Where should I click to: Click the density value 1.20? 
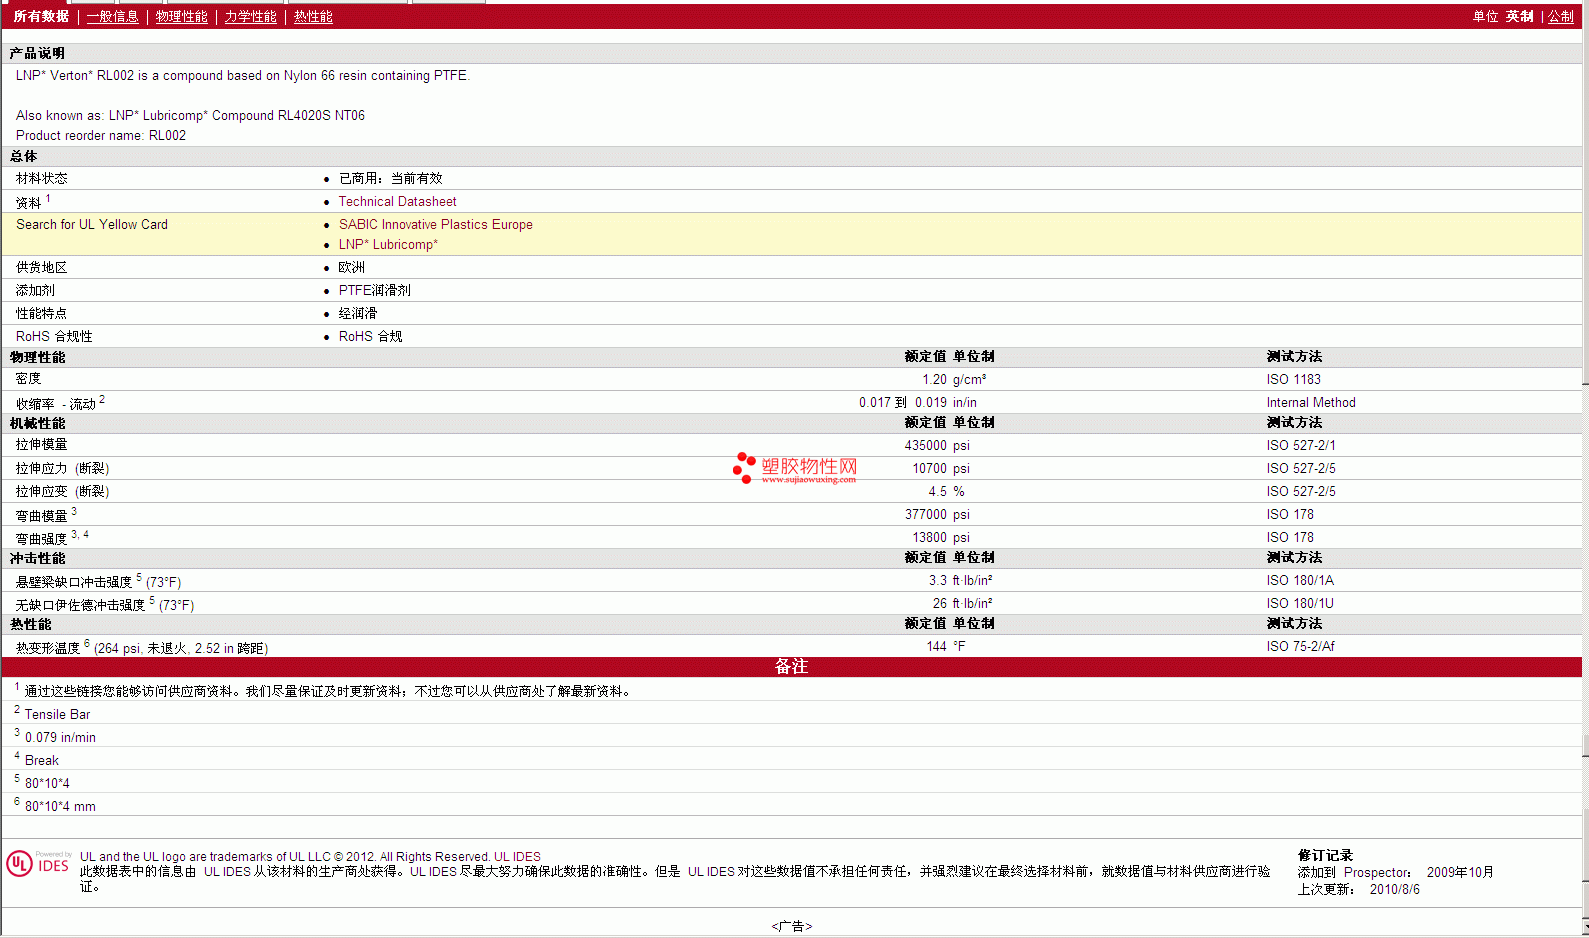coord(934,380)
